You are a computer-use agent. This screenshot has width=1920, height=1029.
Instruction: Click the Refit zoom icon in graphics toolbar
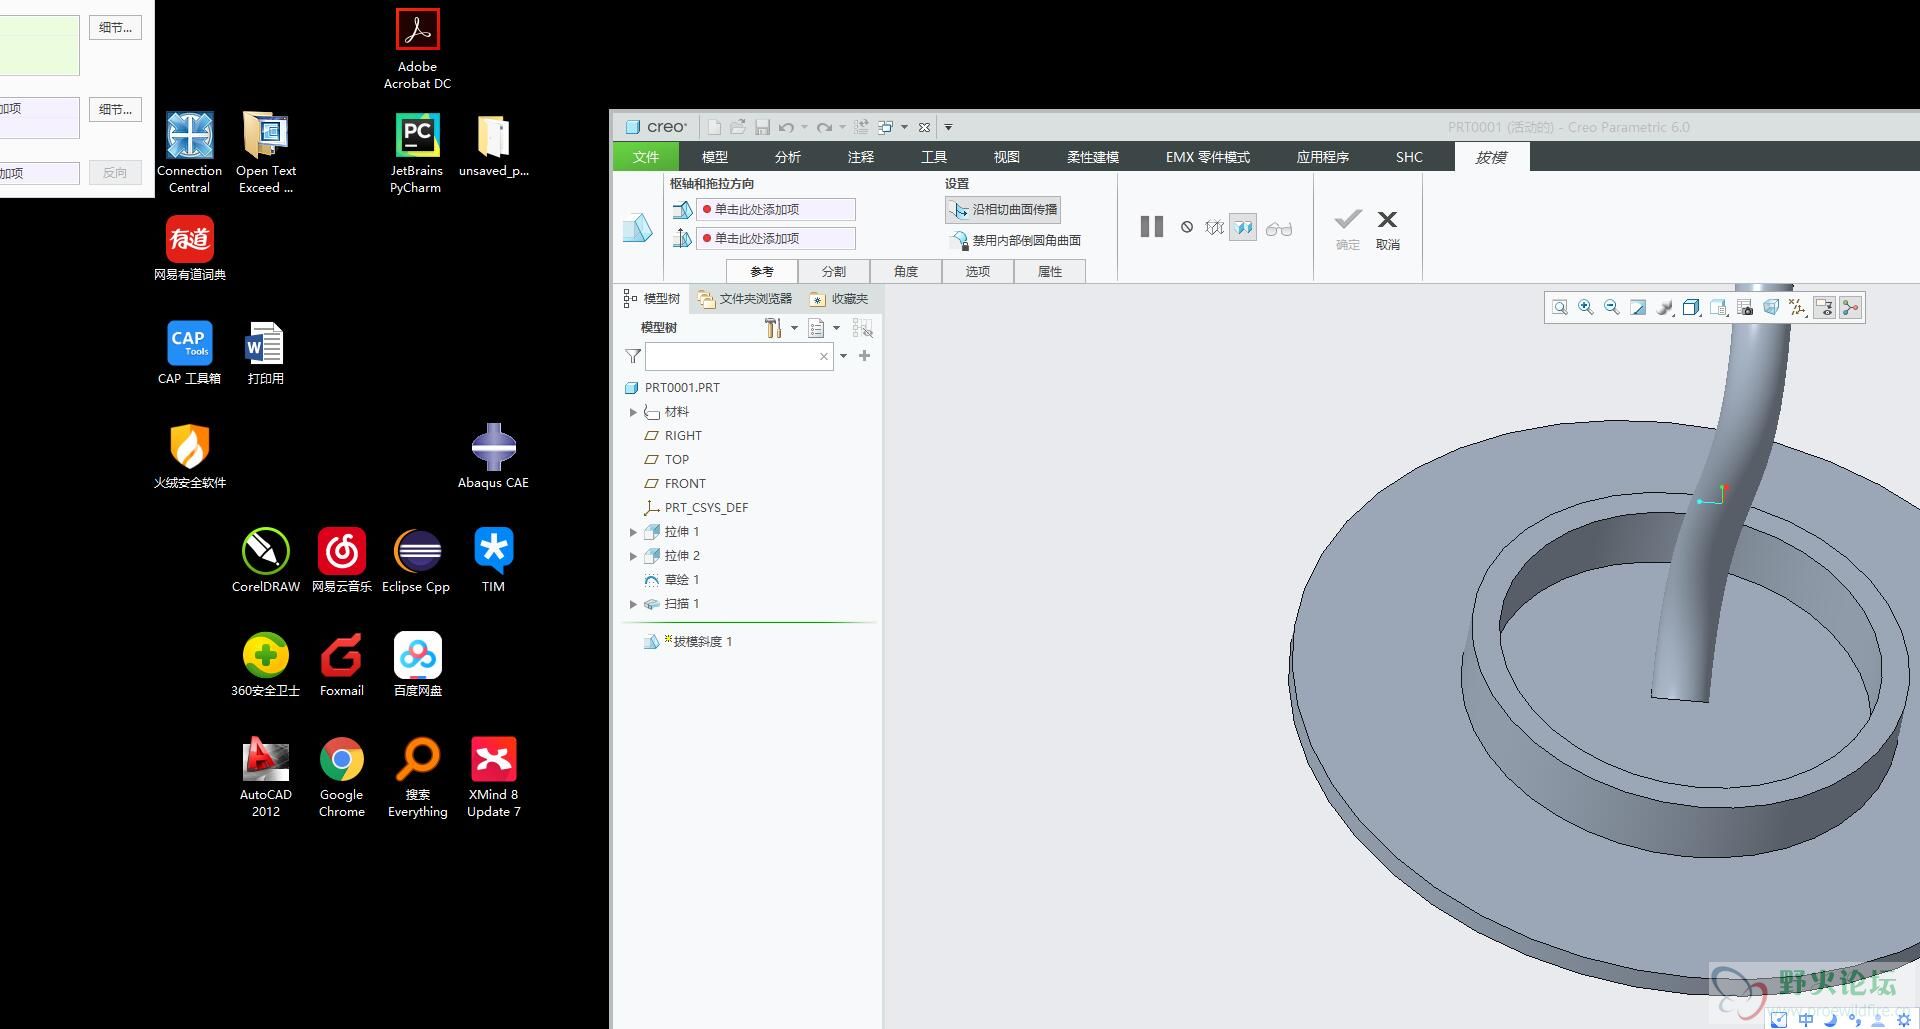[1560, 308]
